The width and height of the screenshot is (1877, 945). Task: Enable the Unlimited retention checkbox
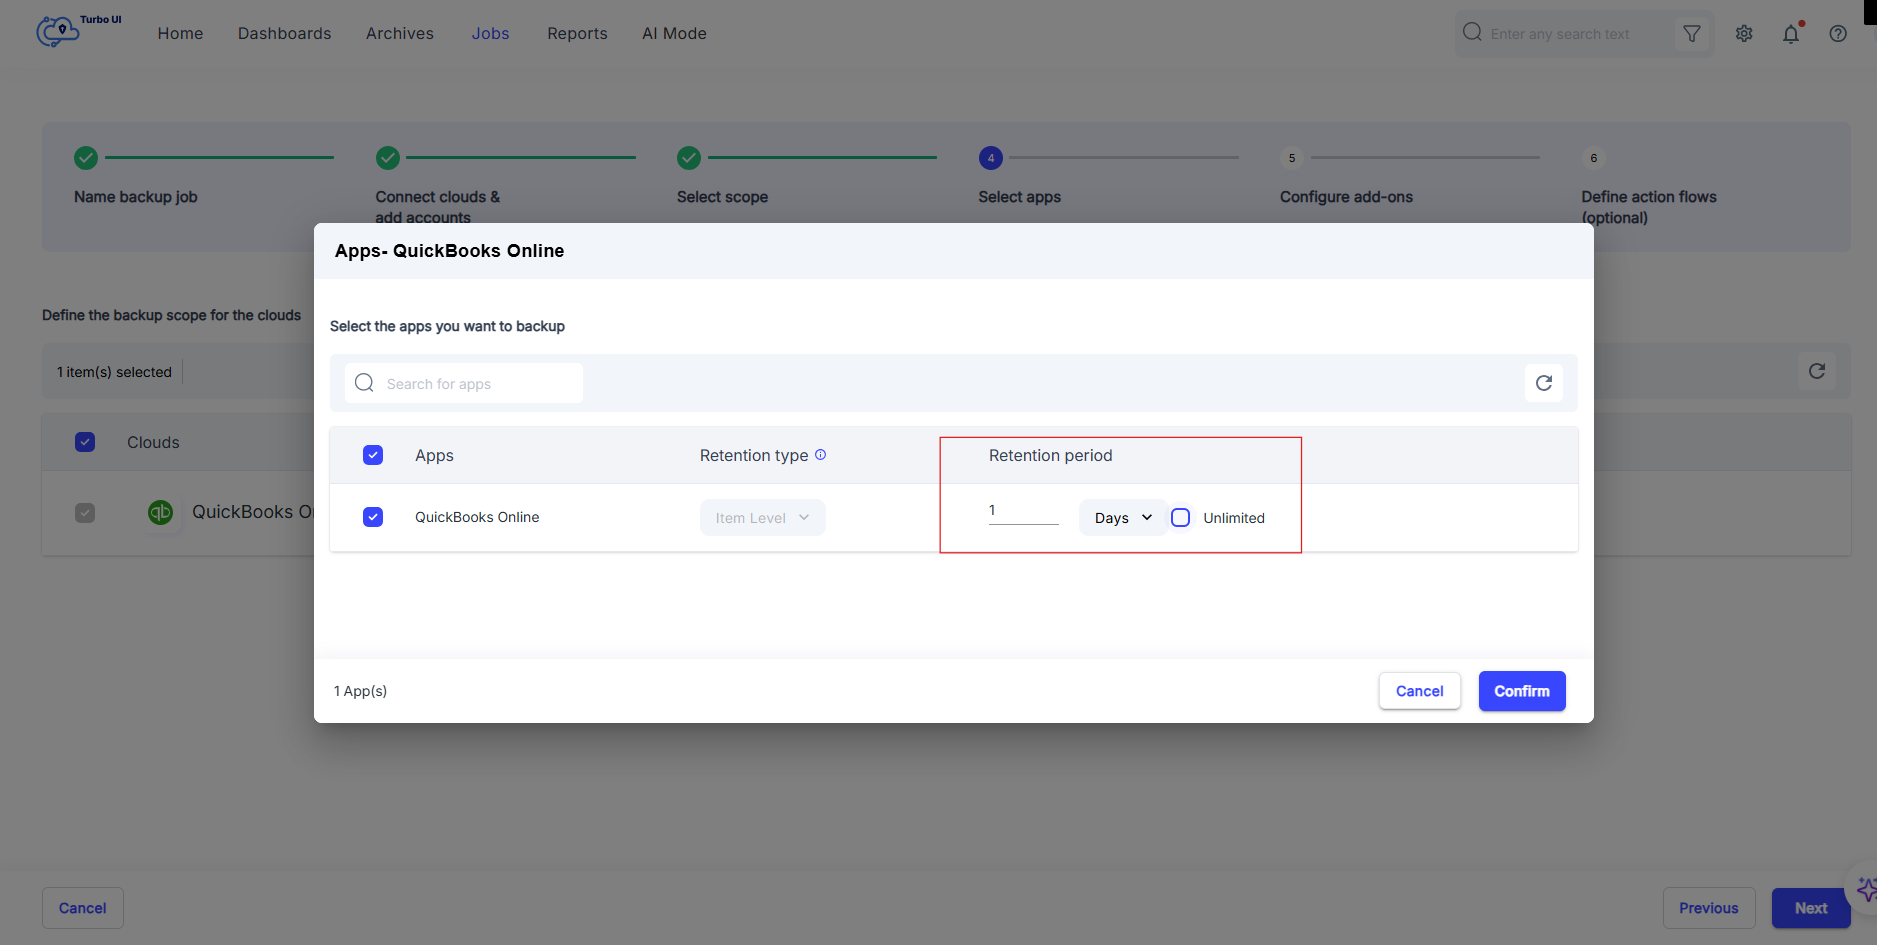click(1181, 518)
